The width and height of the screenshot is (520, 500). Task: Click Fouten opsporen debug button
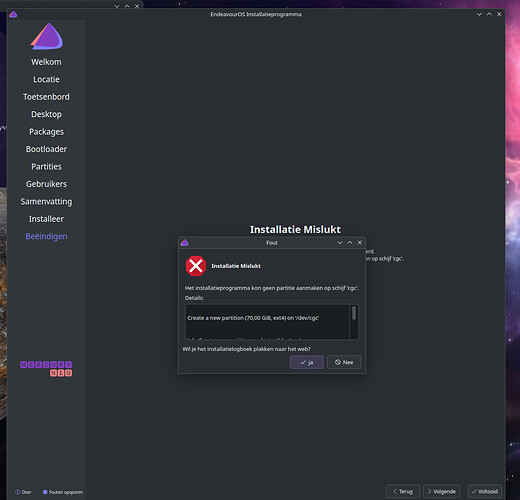(x=63, y=492)
